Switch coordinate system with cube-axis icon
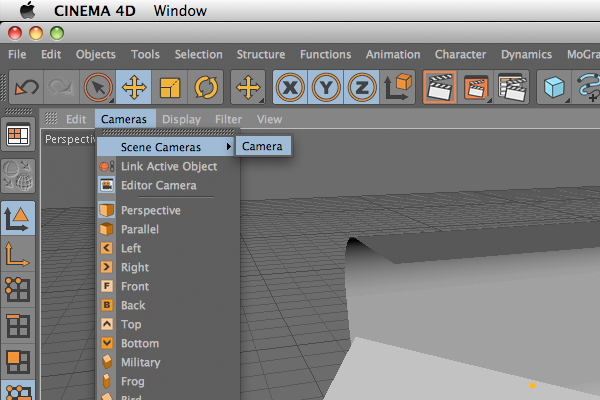The image size is (600, 400). (x=397, y=87)
